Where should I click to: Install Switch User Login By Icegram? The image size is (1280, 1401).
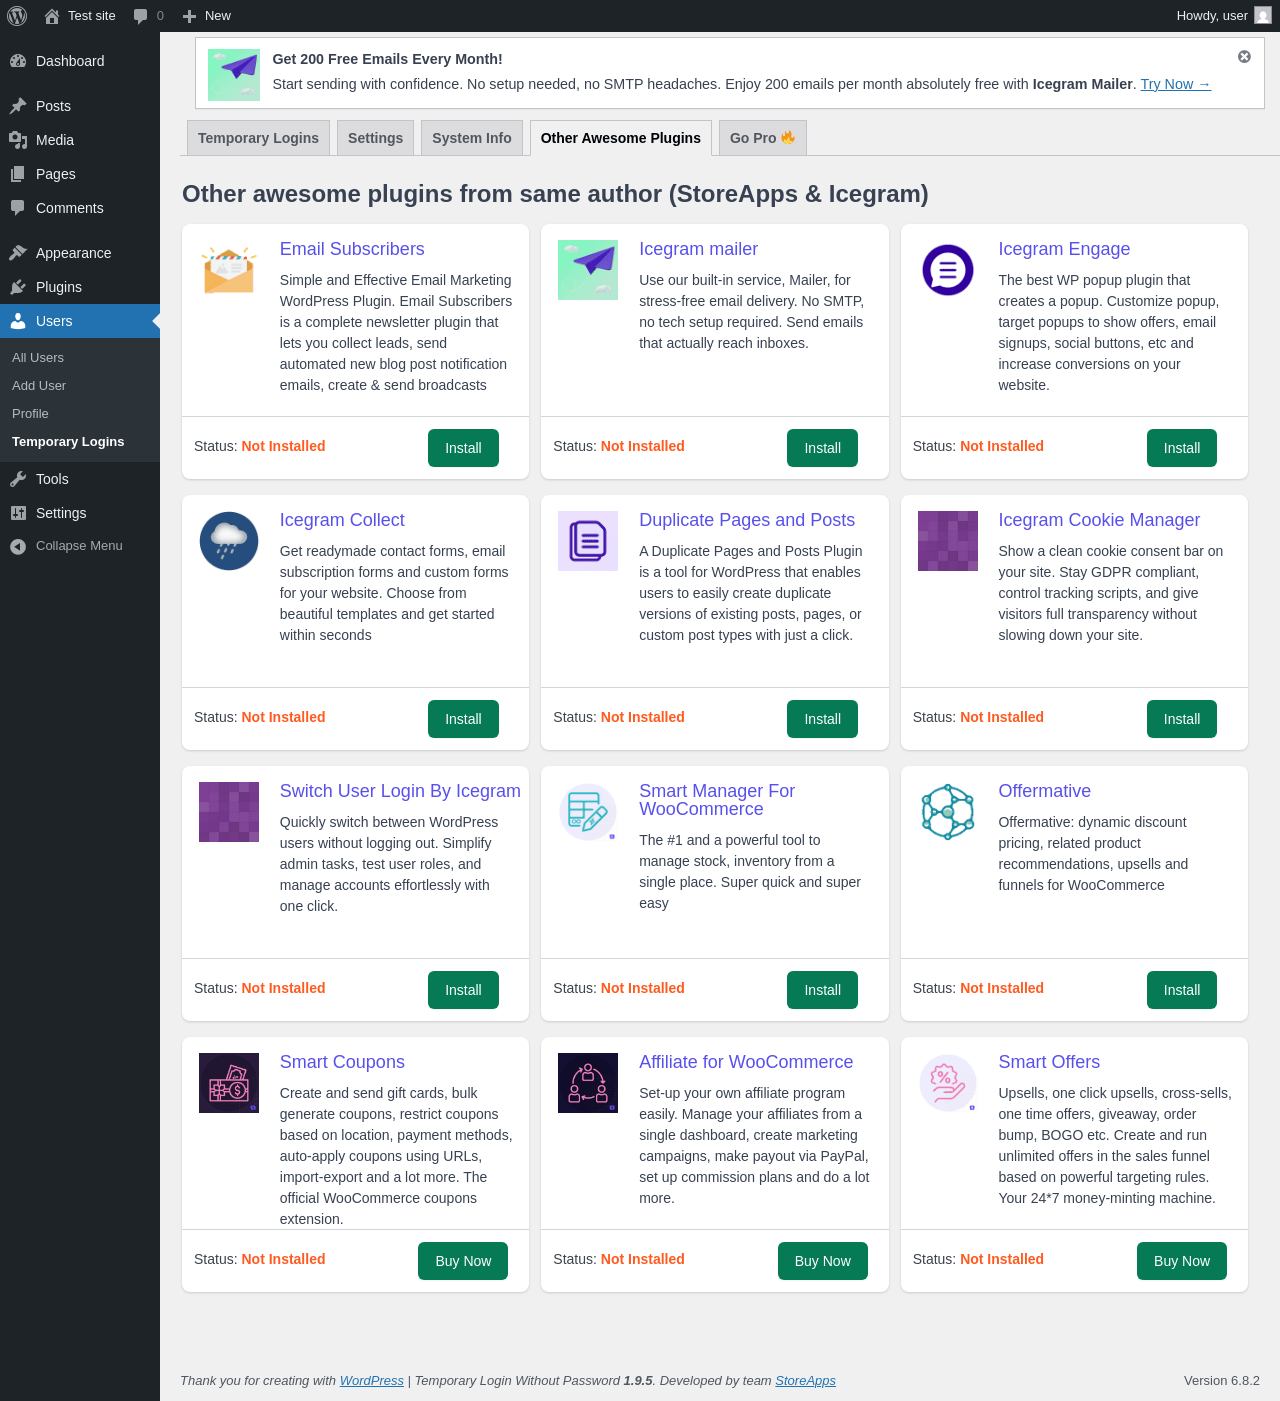[463, 990]
